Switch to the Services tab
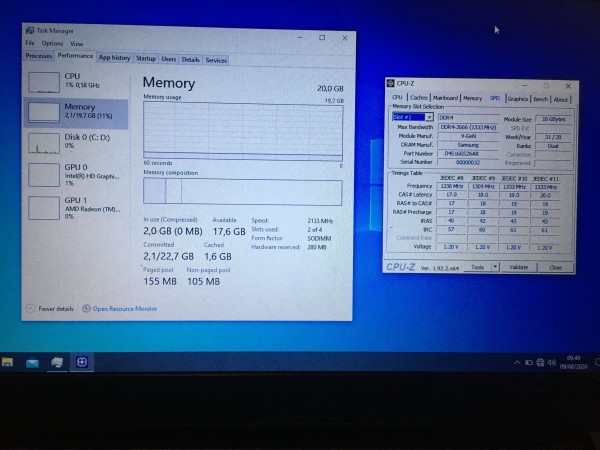The height and width of the screenshot is (450, 600). (x=216, y=60)
